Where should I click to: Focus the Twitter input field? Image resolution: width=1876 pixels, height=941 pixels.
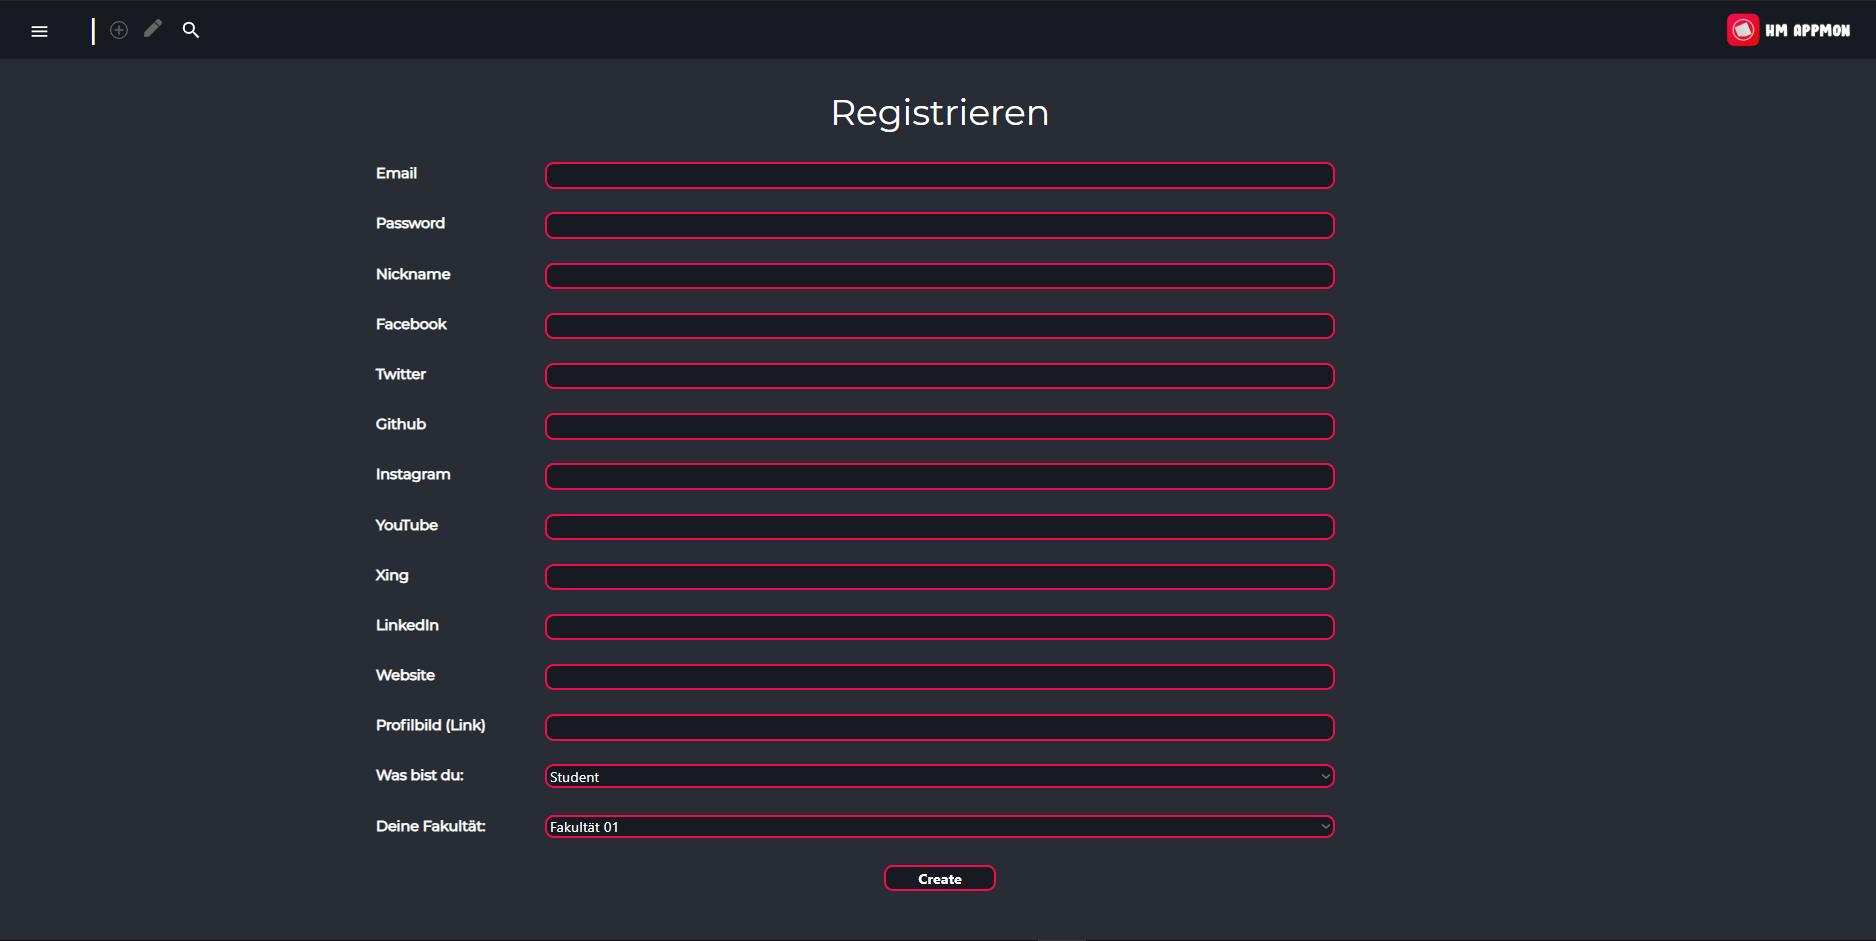[940, 376]
